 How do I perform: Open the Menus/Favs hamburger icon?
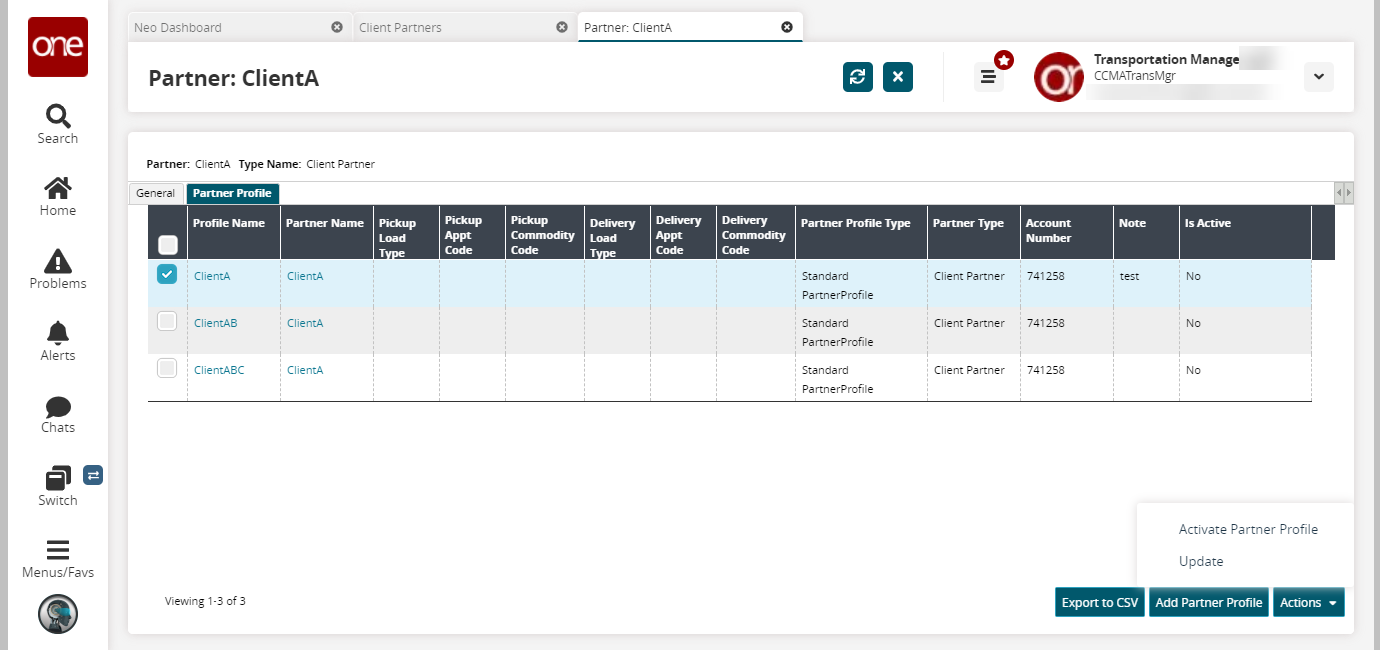pos(58,550)
